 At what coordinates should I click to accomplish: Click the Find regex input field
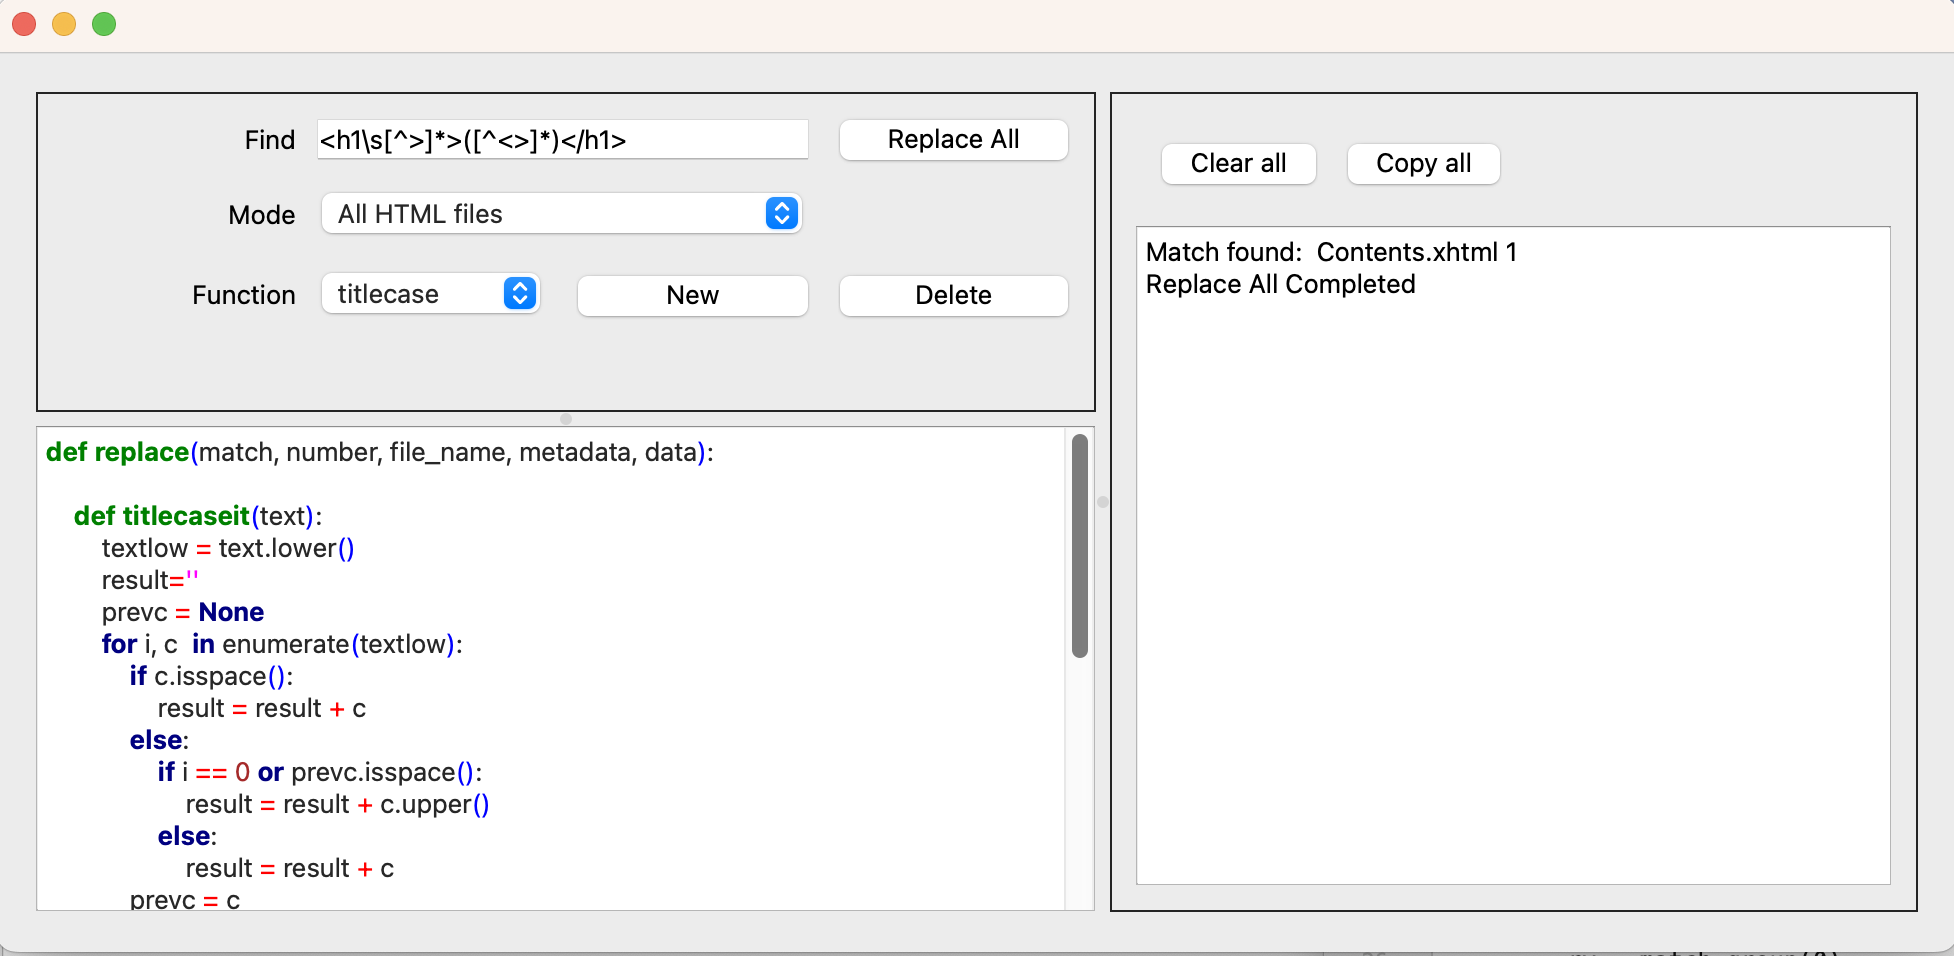coord(561,140)
